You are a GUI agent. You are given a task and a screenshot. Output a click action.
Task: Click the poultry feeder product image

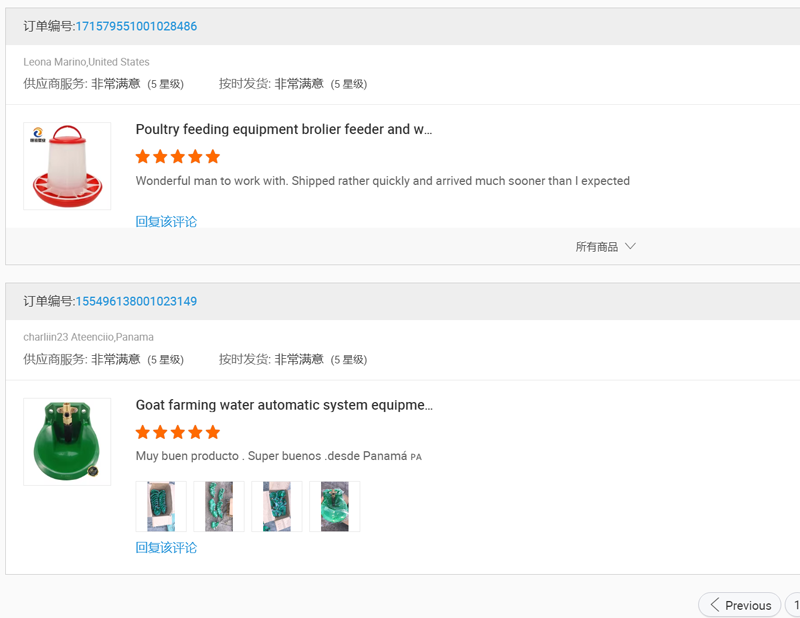coord(67,166)
